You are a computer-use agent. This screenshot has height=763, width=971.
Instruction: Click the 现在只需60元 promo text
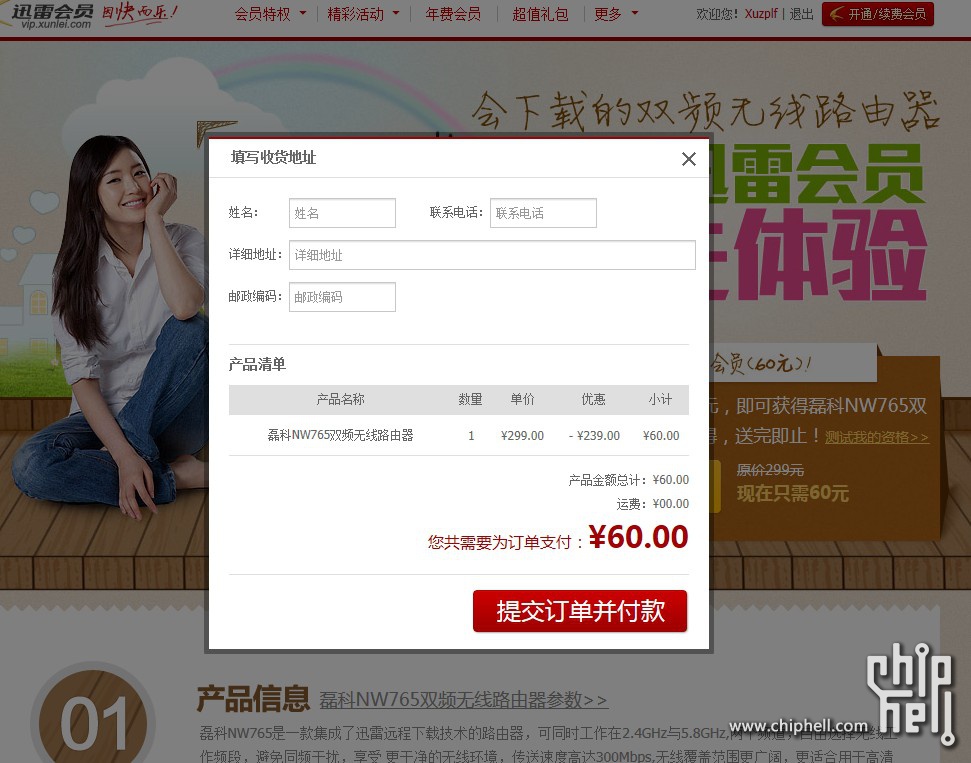793,494
